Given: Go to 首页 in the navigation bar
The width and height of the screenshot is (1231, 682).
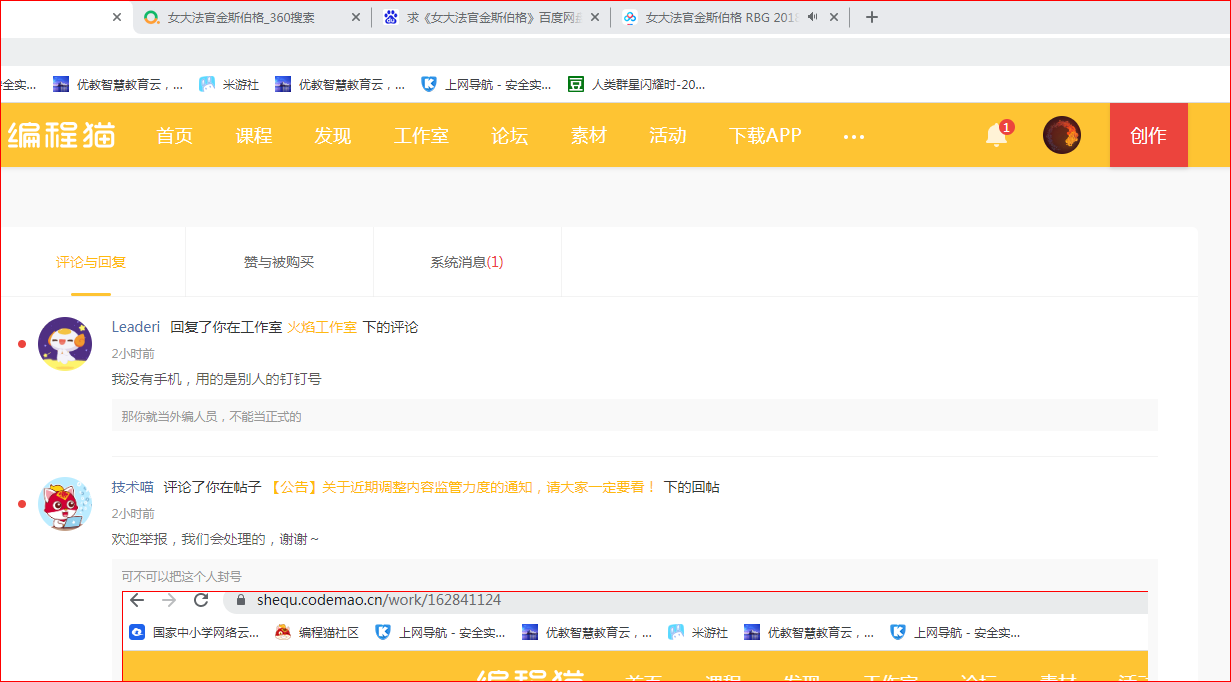Looking at the screenshot, I should [x=175, y=136].
